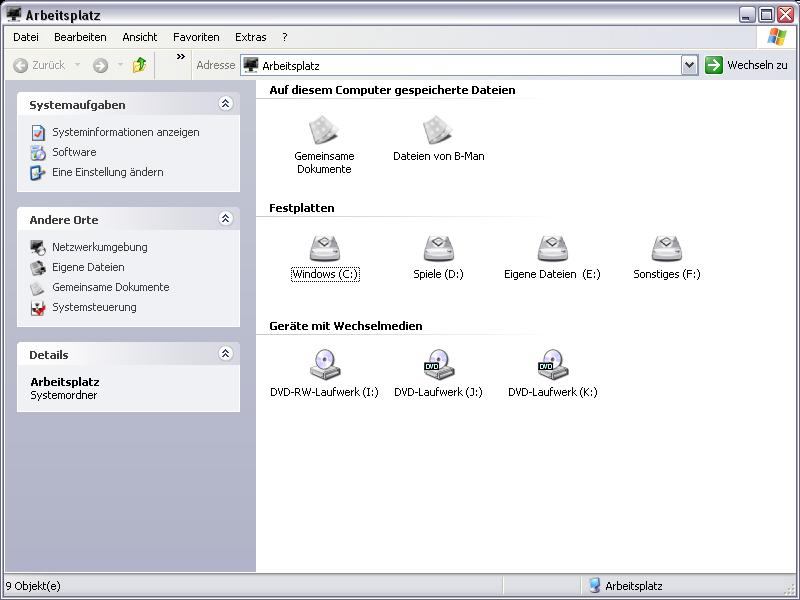
Task: Click the Systemsteuerung icon in sidebar
Action: [x=38, y=308]
